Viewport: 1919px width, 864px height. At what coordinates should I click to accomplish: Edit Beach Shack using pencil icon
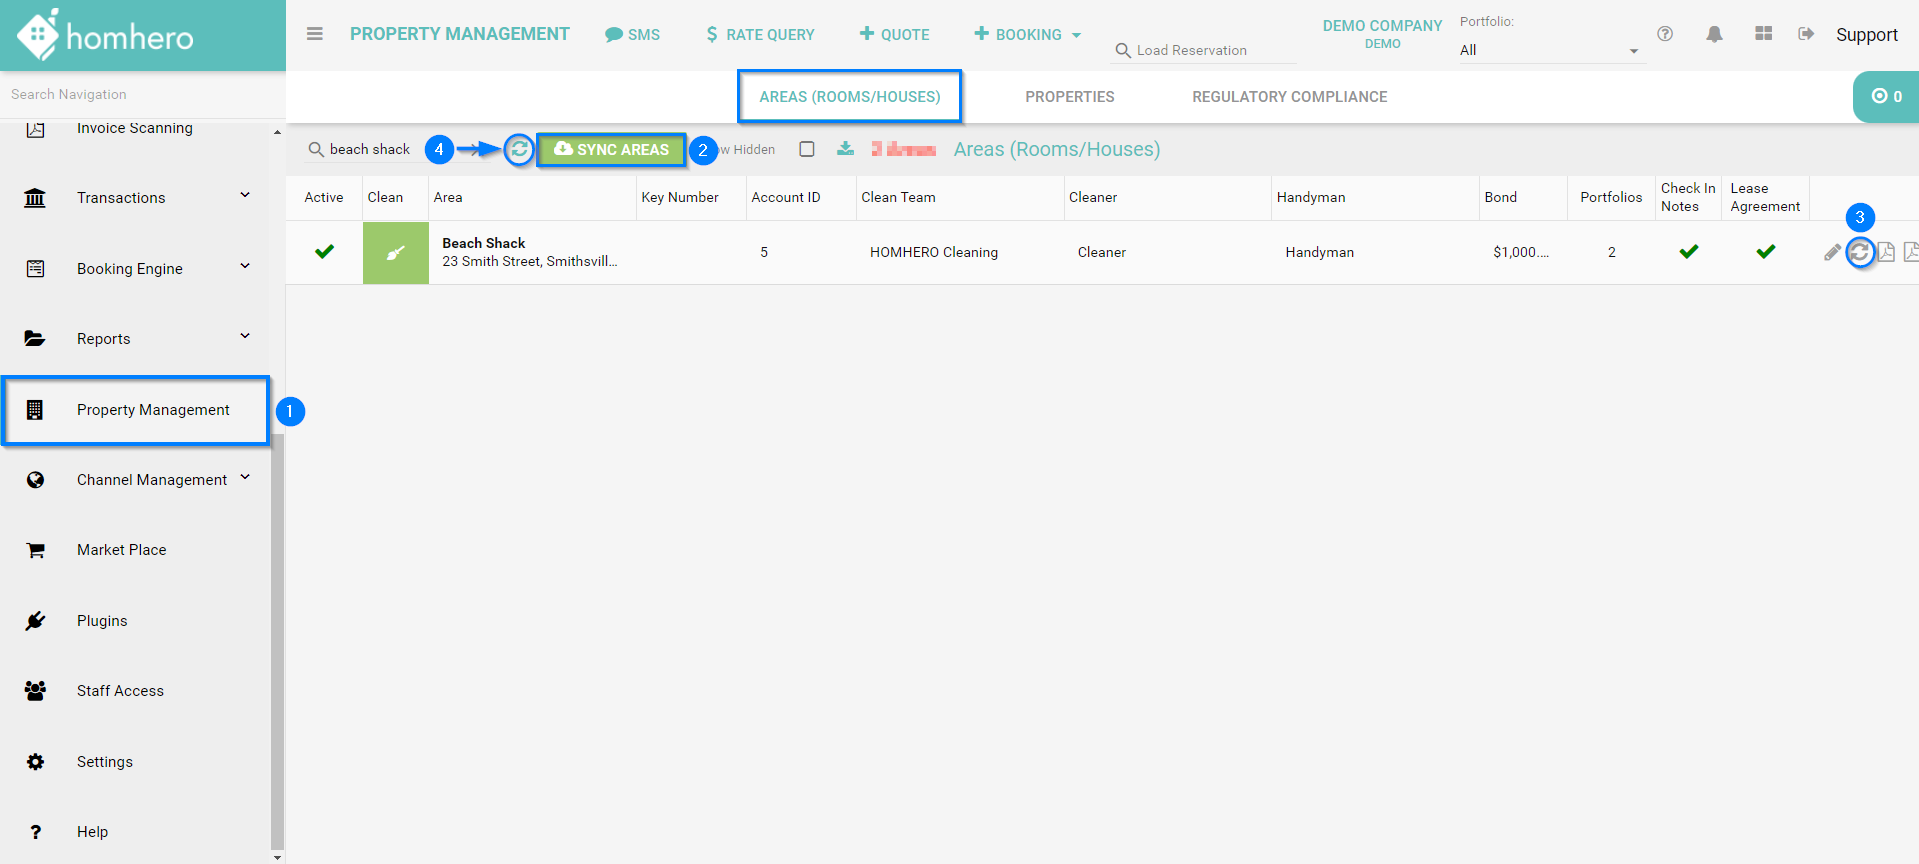point(1831,253)
